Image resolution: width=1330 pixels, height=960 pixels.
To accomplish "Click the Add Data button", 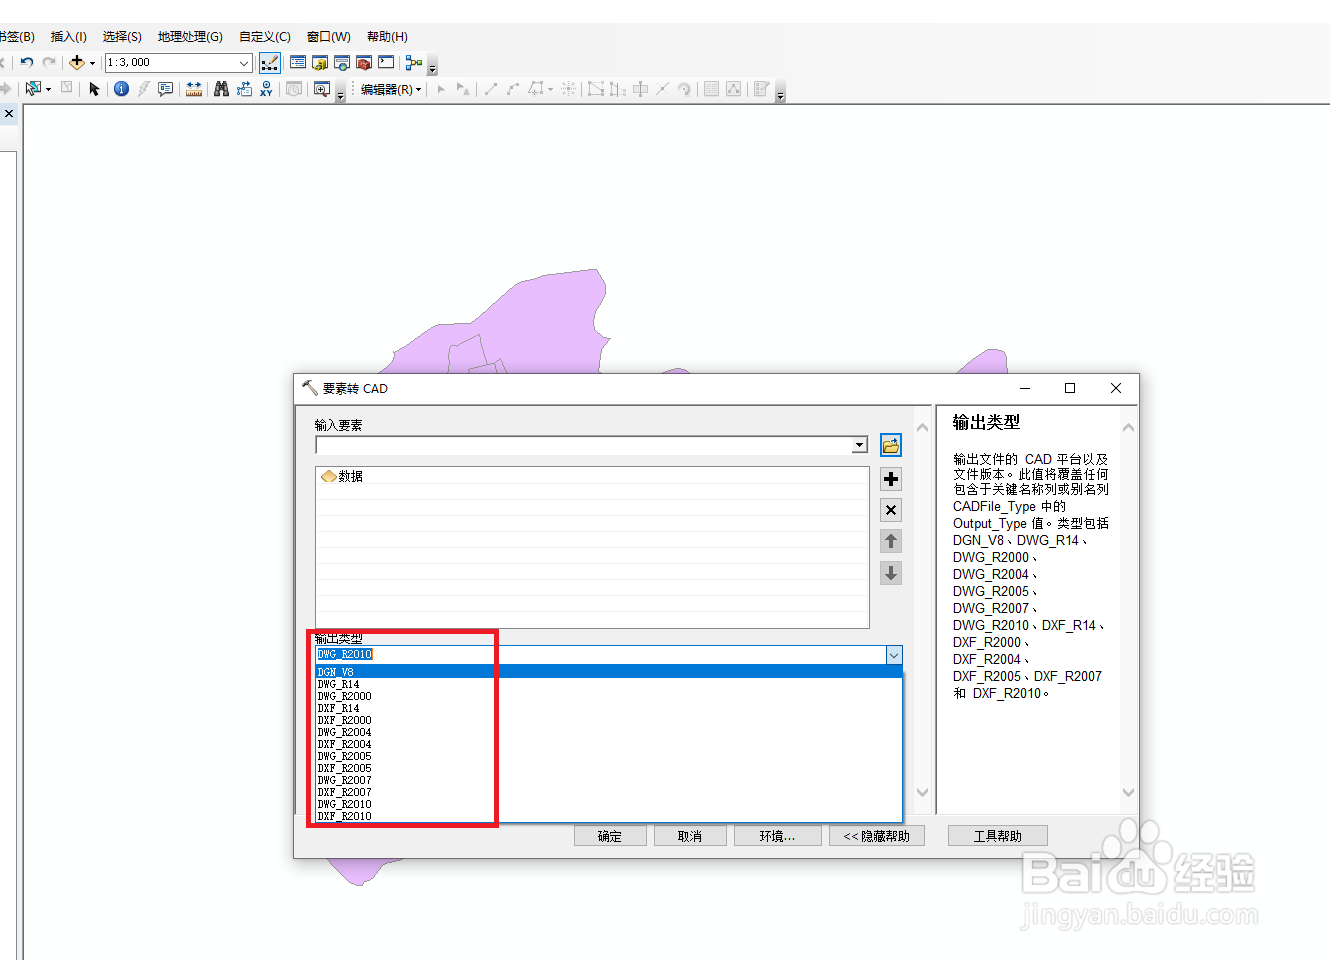I will 78,62.
